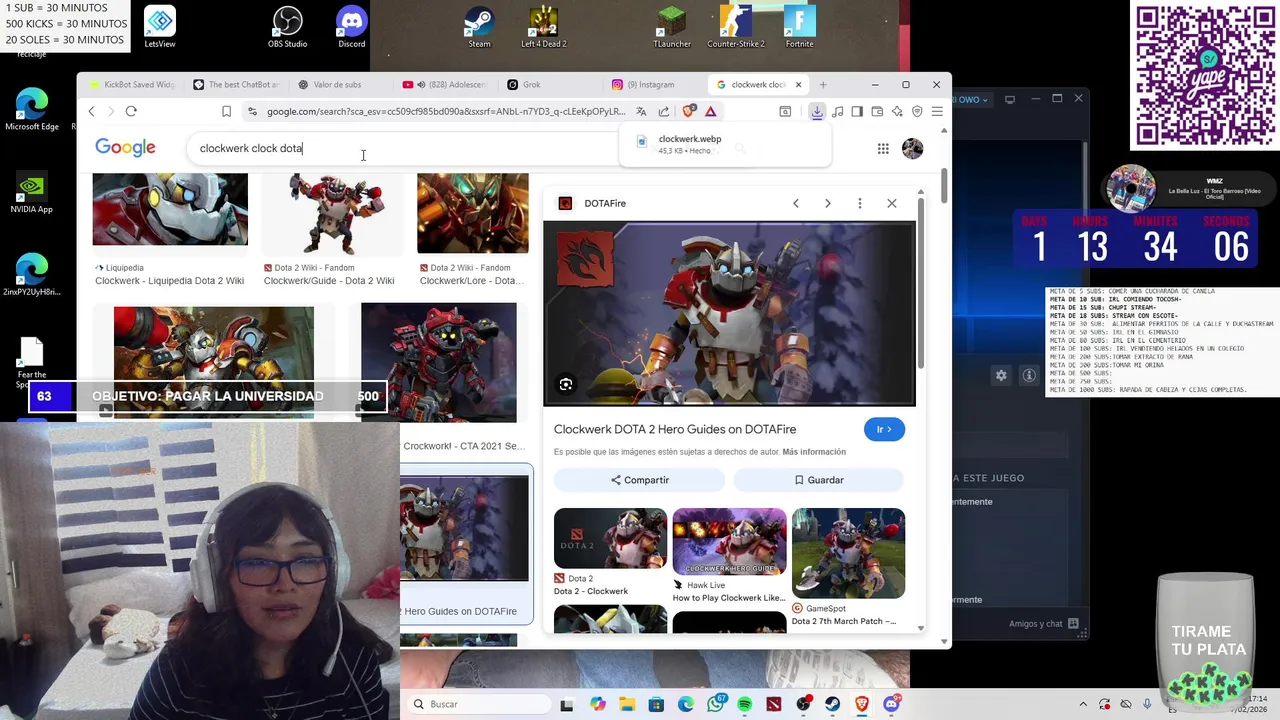Viewport: 1280px width, 720px height.
Task: Toggle the browser sidebar panel
Action: (x=857, y=111)
